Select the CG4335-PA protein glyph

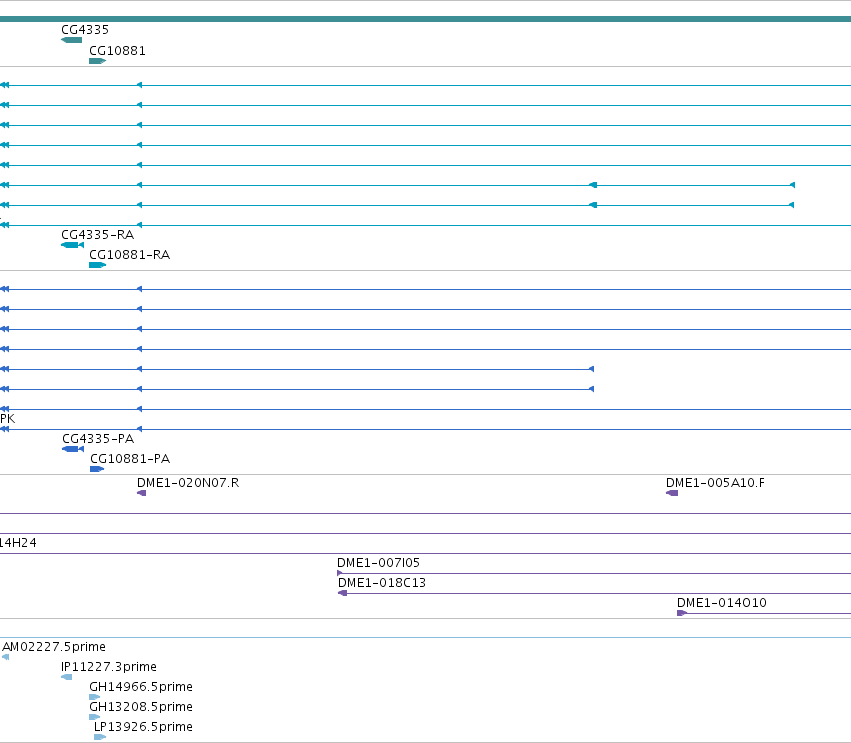[x=73, y=449]
